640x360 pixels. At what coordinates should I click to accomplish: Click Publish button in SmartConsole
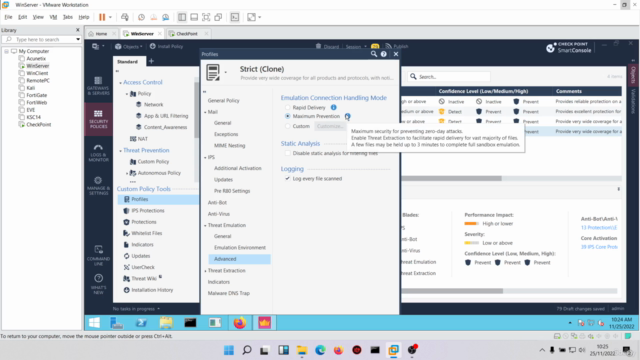[397, 46]
